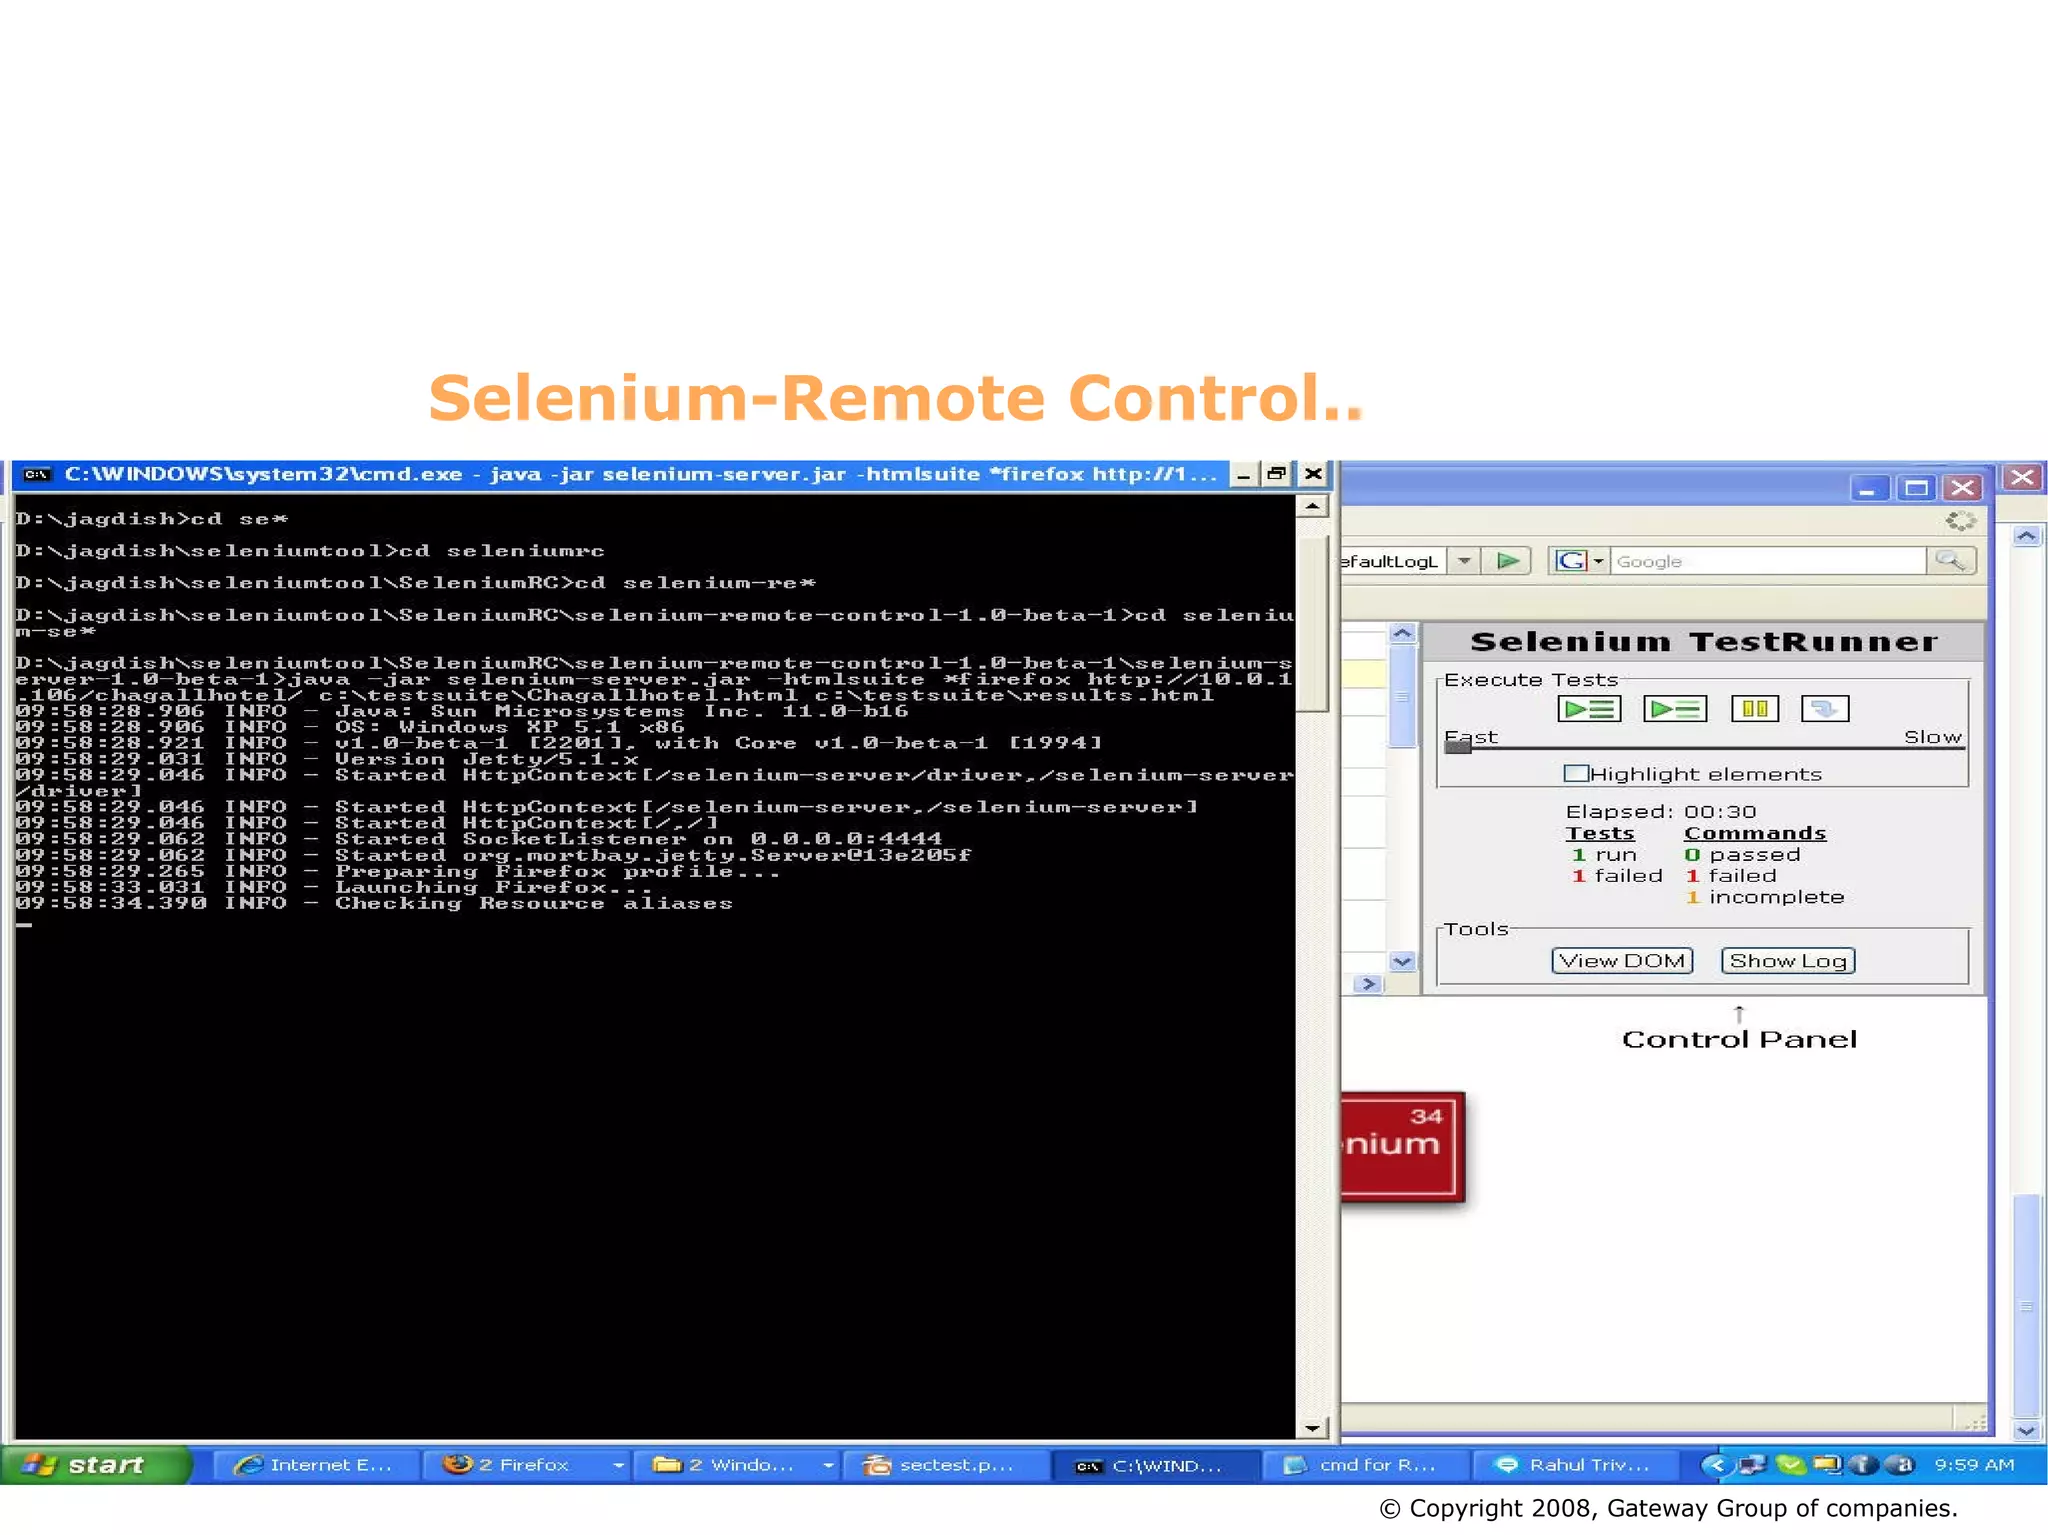
Task: Open the Google search engine dropdown
Action: click(1580, 561)
